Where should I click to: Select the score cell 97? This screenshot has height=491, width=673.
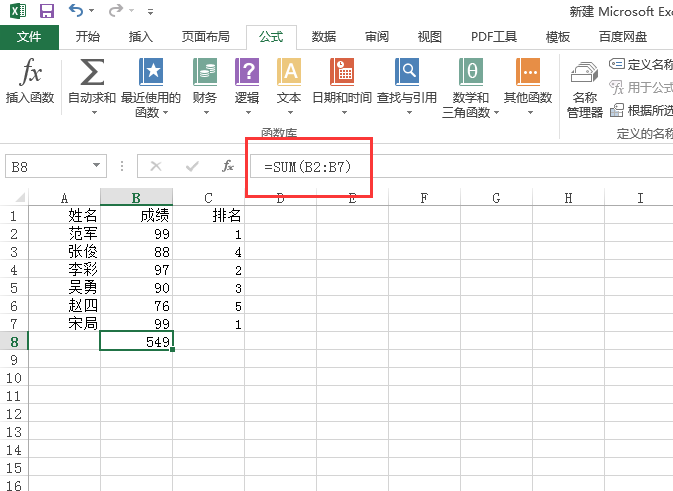[x=136, y=270]
